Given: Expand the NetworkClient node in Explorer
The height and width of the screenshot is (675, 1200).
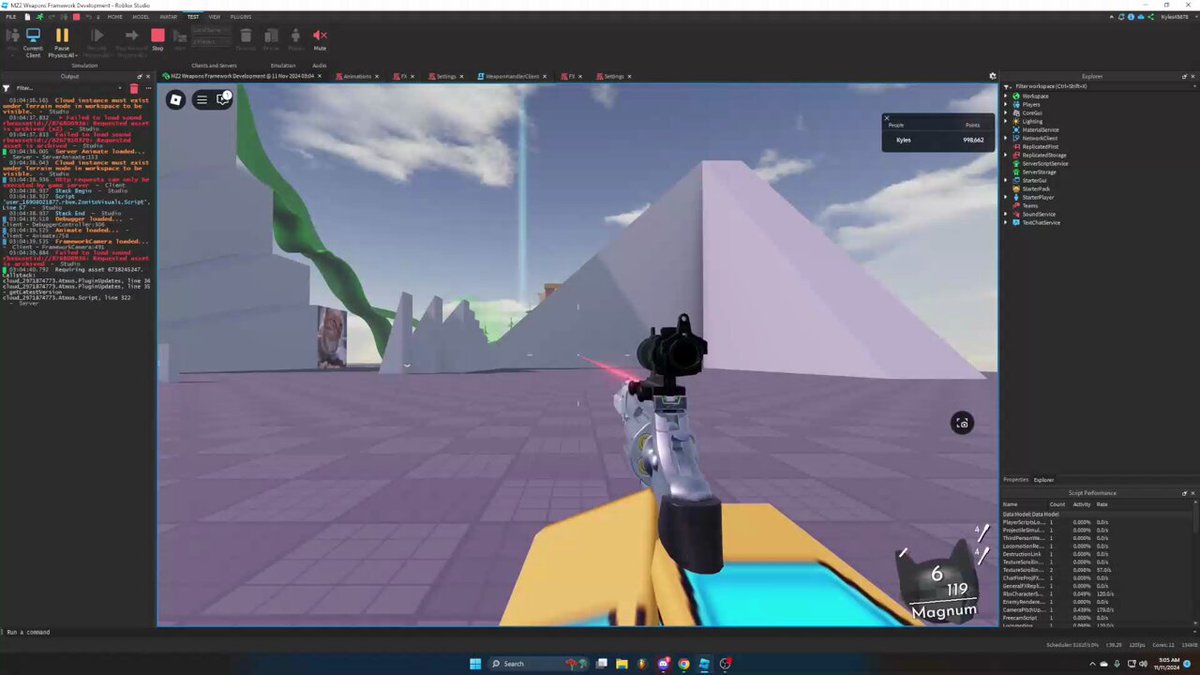Looking at the screenshot, I should [1007, 138].
